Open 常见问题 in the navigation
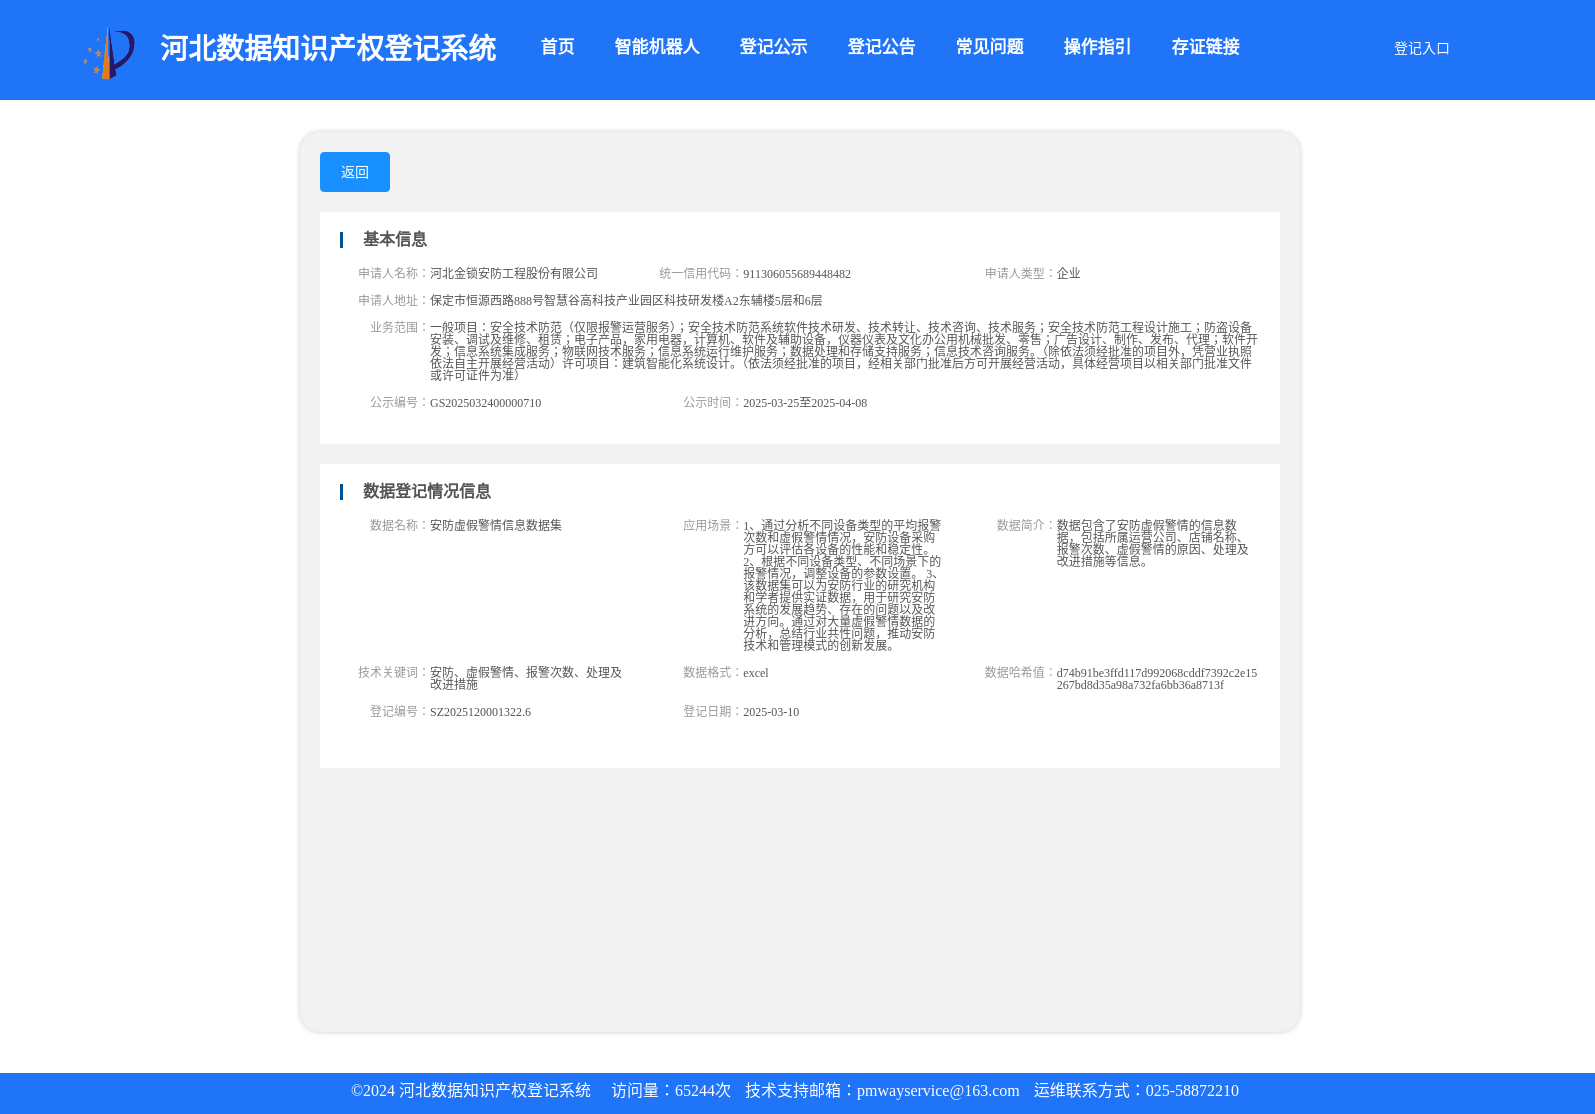 [989, 47]
